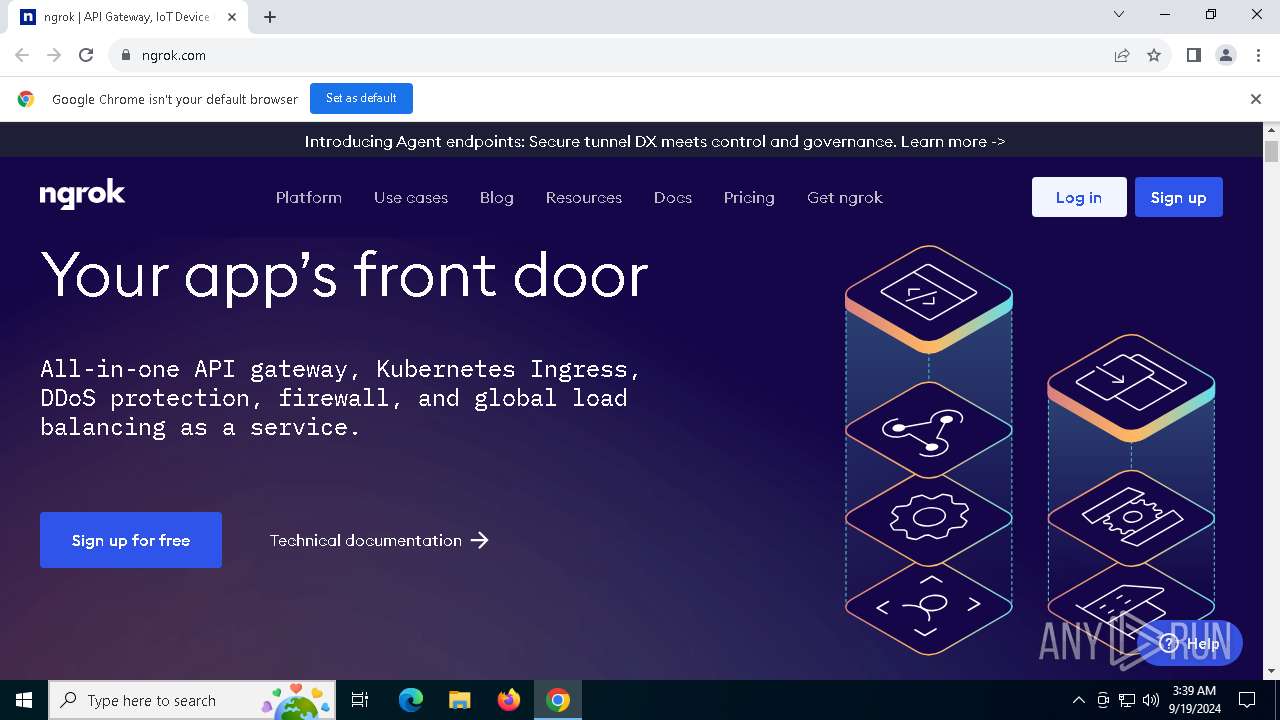
Task: Click Sign up for free button
Action: coord(131,540)
